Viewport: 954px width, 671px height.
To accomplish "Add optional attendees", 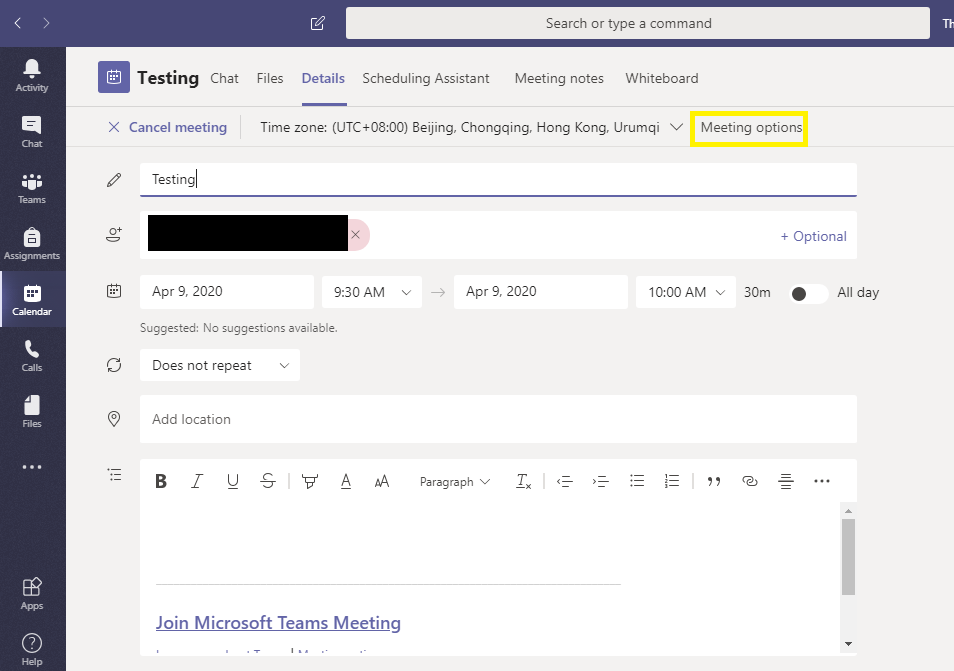I will tap(813, 236).
